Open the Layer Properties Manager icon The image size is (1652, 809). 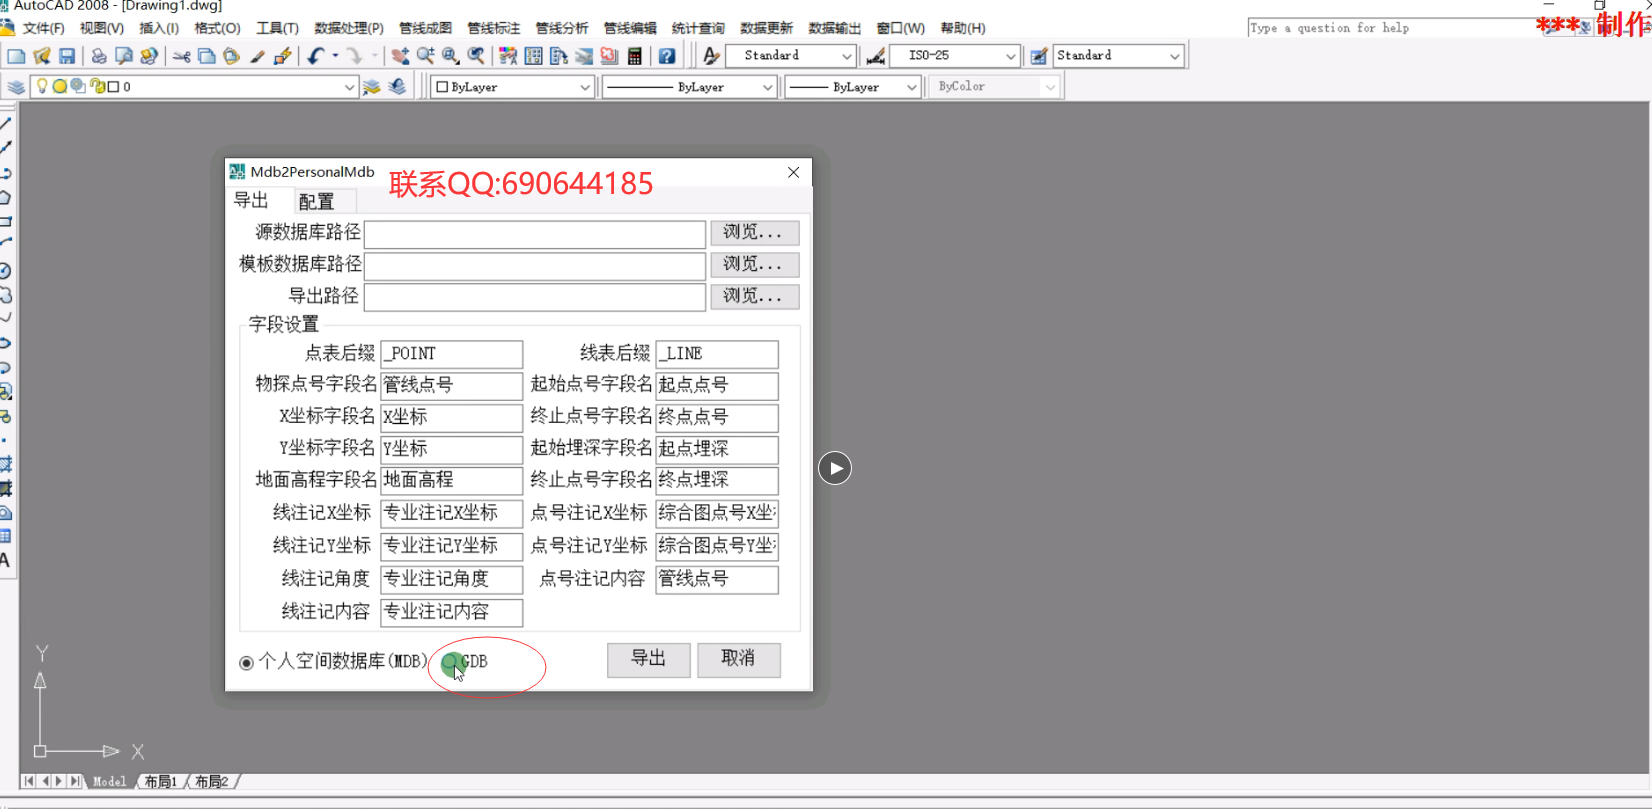(16, 87)
